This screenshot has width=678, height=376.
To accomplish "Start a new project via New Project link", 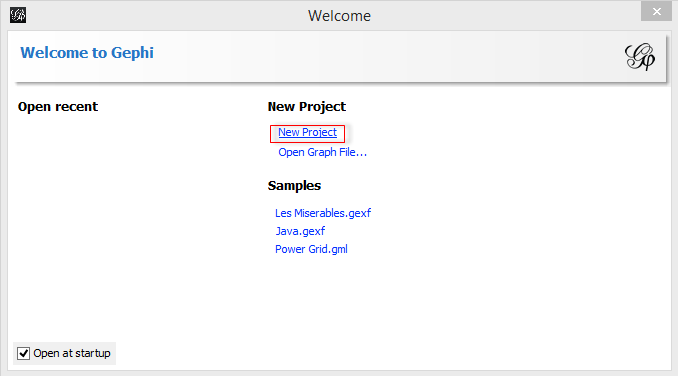I will point(307,132).
